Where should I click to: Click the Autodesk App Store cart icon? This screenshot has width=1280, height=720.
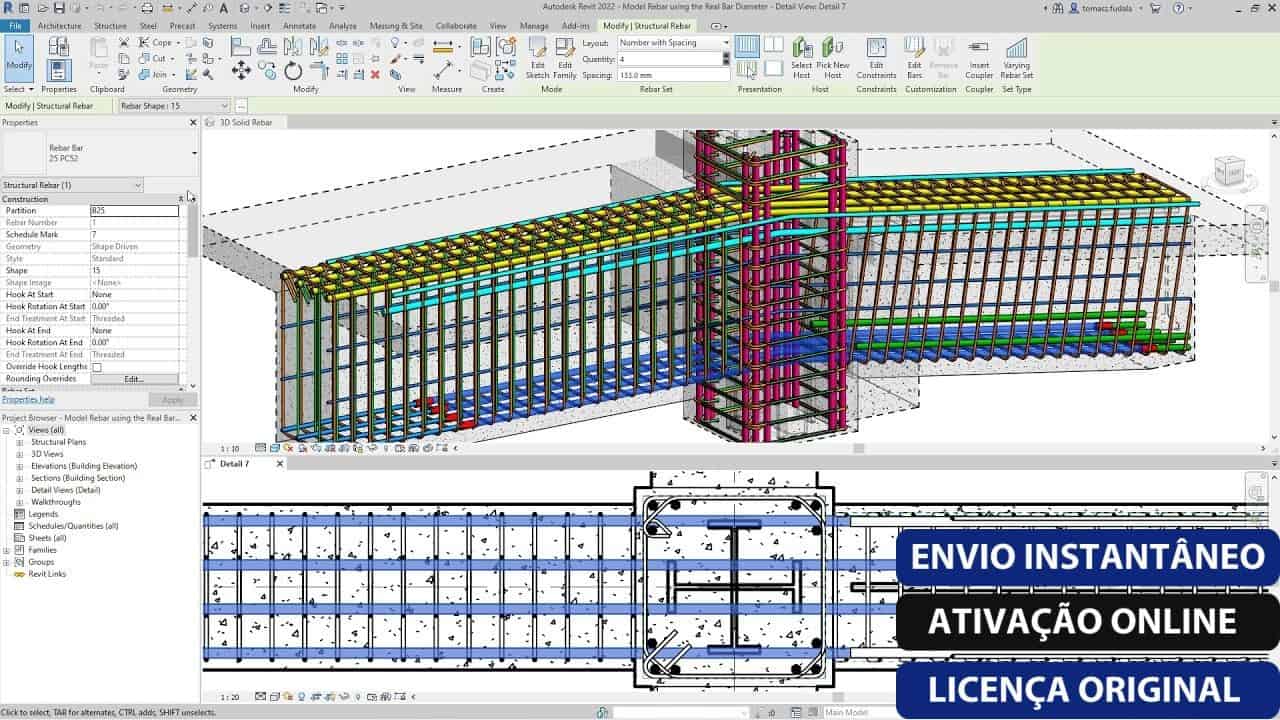[x=1156, y=8]
